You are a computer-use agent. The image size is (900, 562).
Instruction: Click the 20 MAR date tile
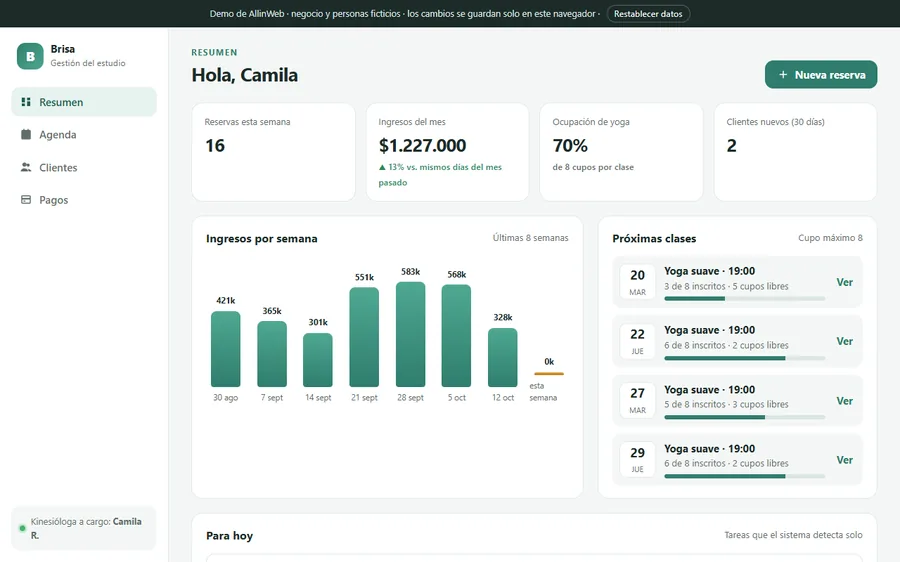[638, 282]
